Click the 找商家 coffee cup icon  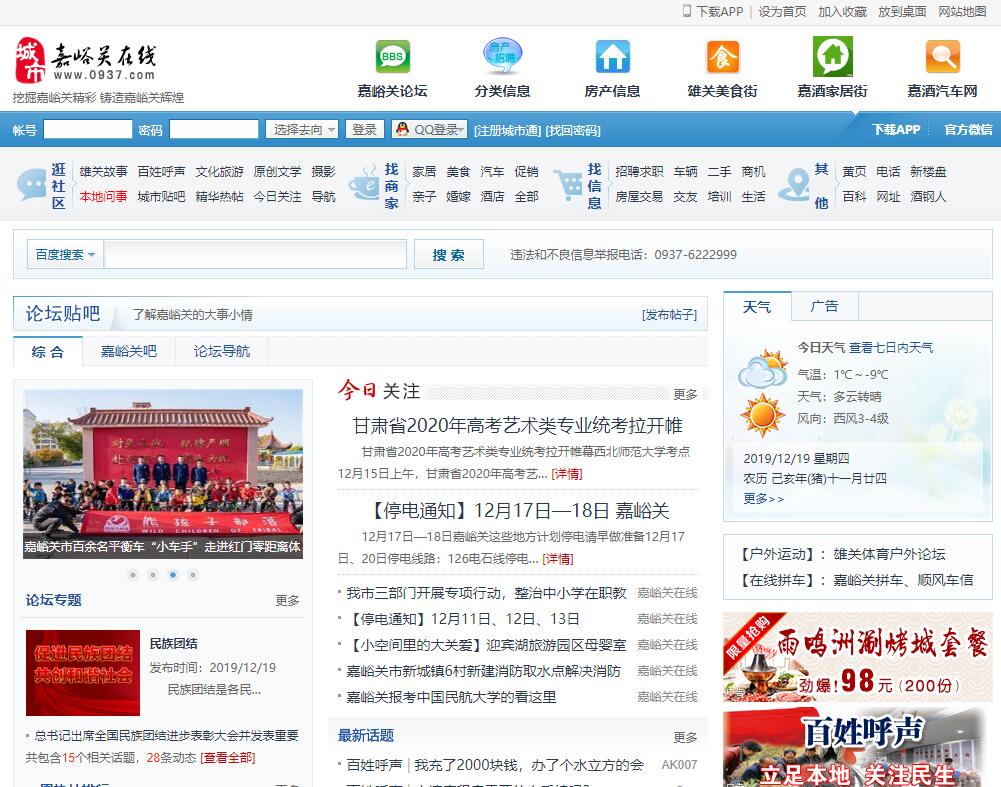tap(364, 183)
